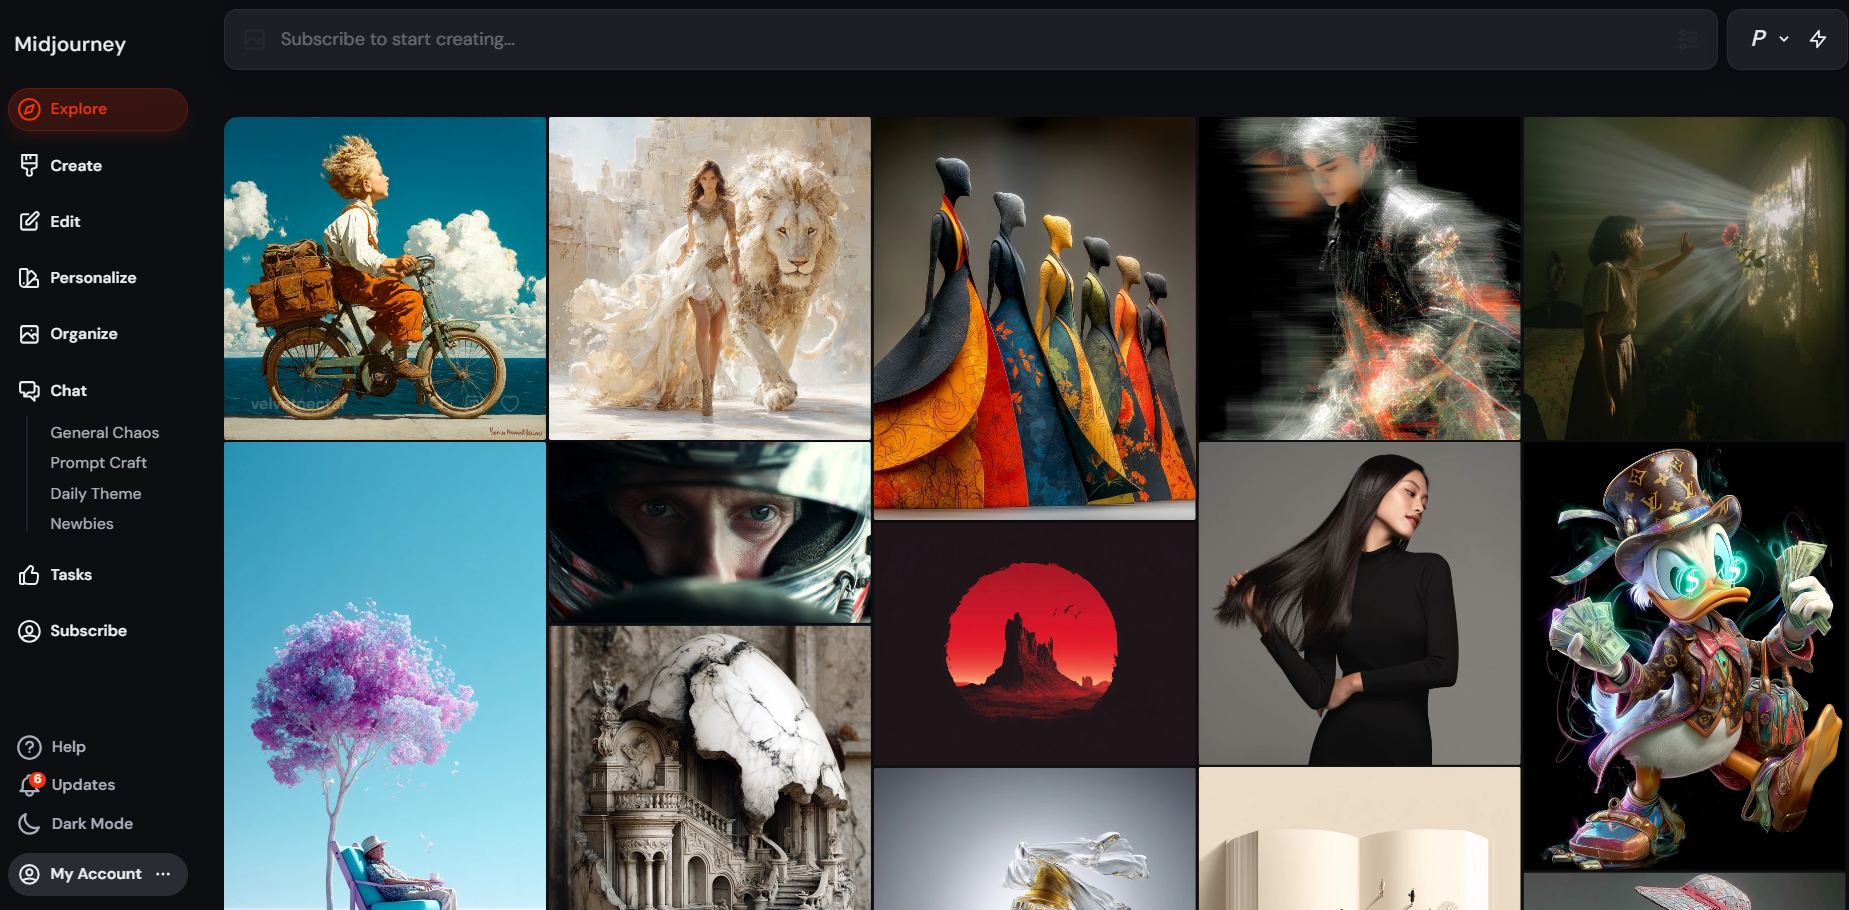Like the boy on bicycle image

510,404
